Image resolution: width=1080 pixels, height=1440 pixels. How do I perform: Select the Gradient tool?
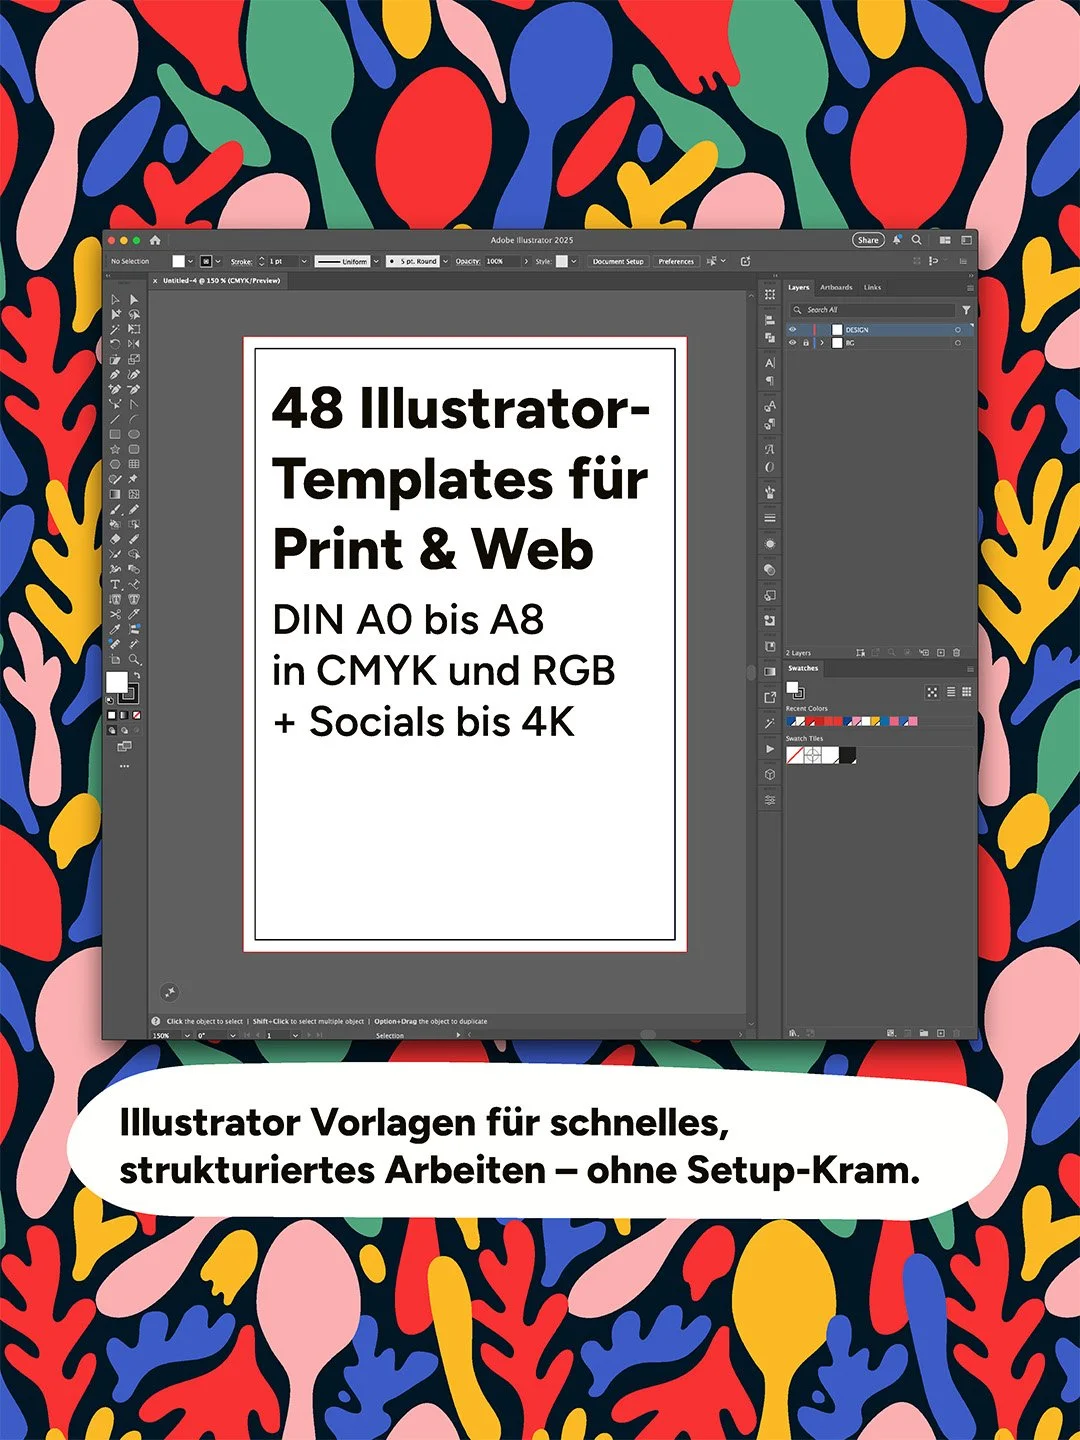(115, 494)
